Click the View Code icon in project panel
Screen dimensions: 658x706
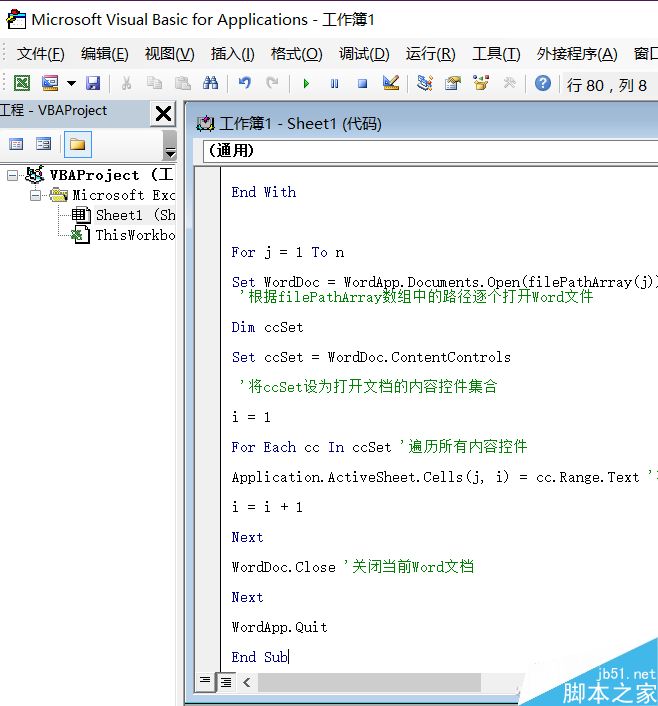[x=16, y=144]
